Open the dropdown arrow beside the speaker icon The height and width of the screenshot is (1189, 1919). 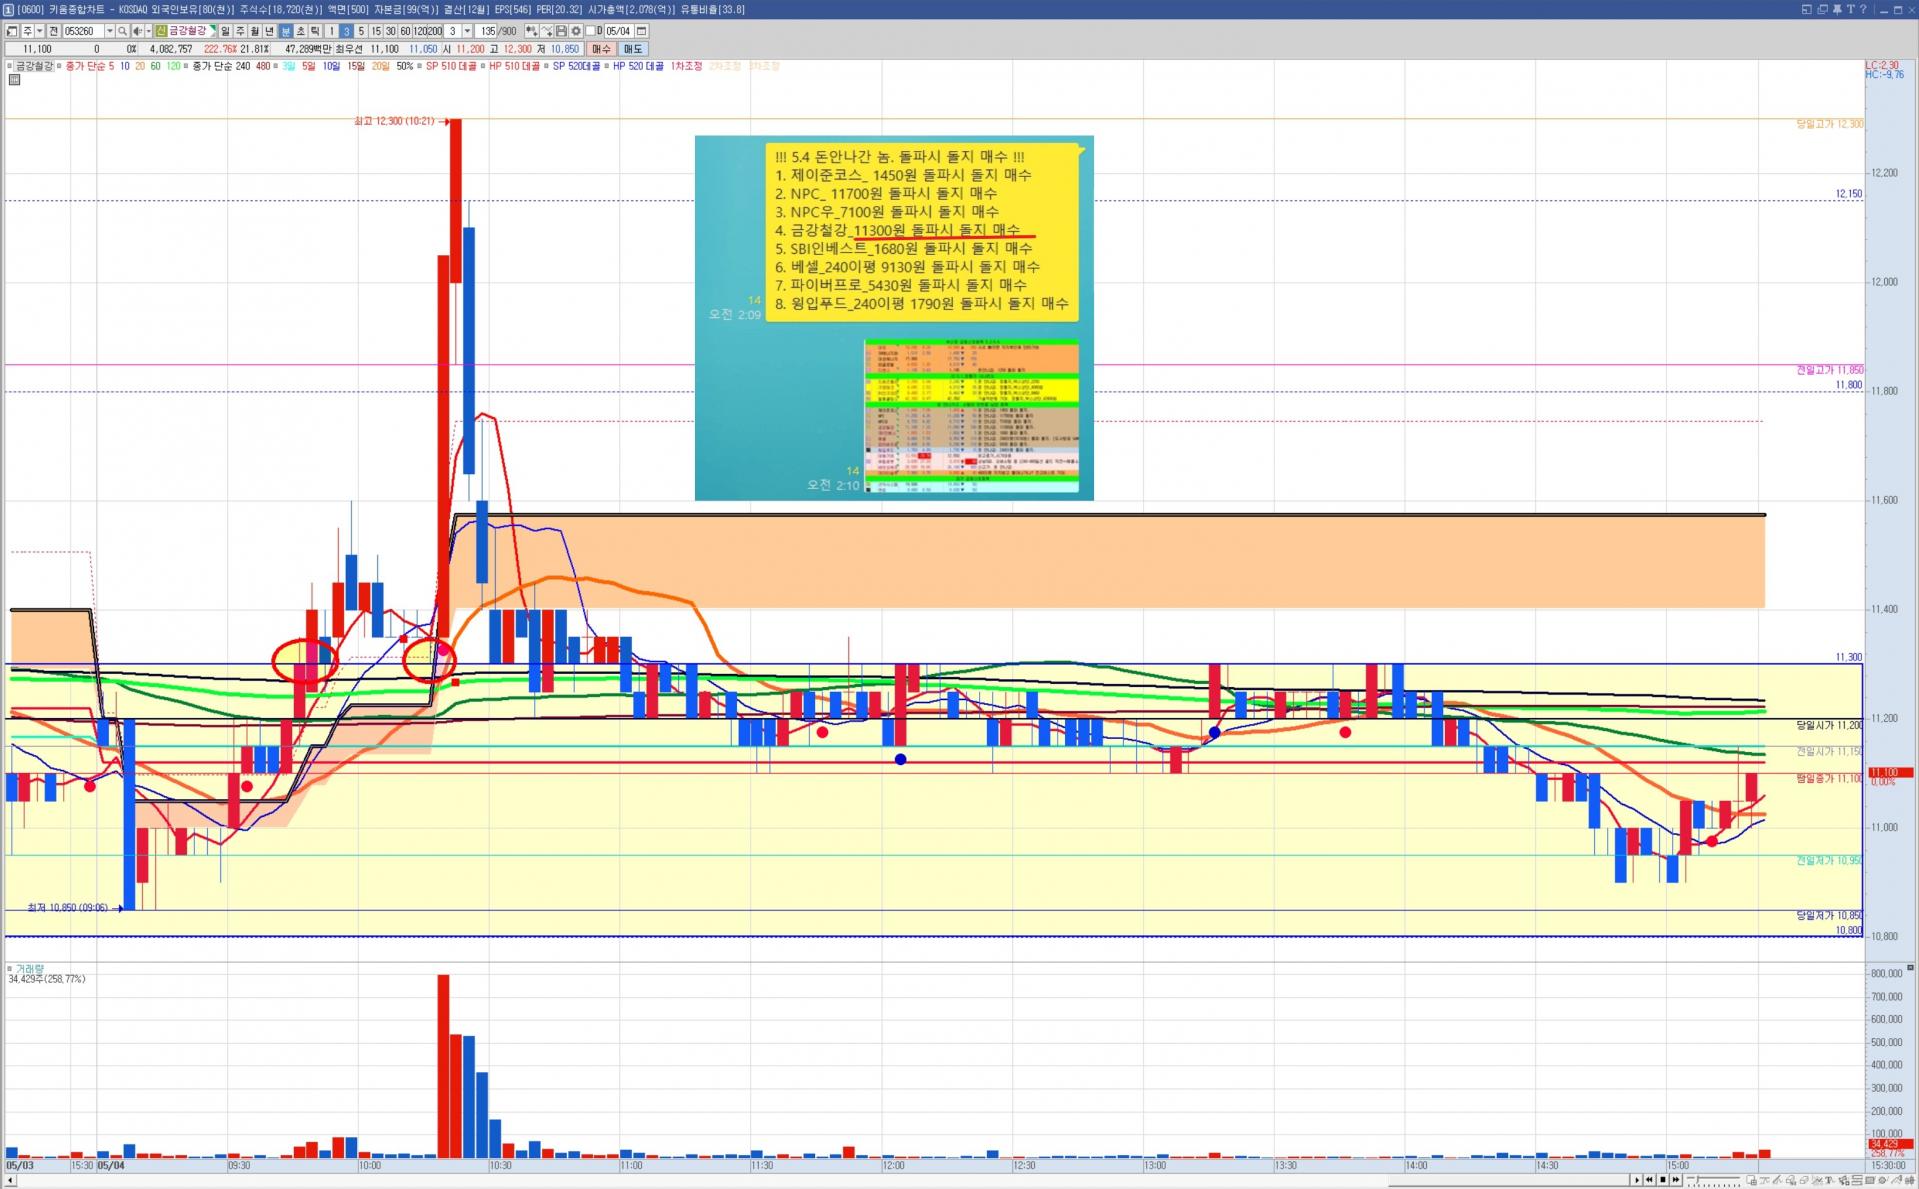pyautogui.click(x=149, y=31)
